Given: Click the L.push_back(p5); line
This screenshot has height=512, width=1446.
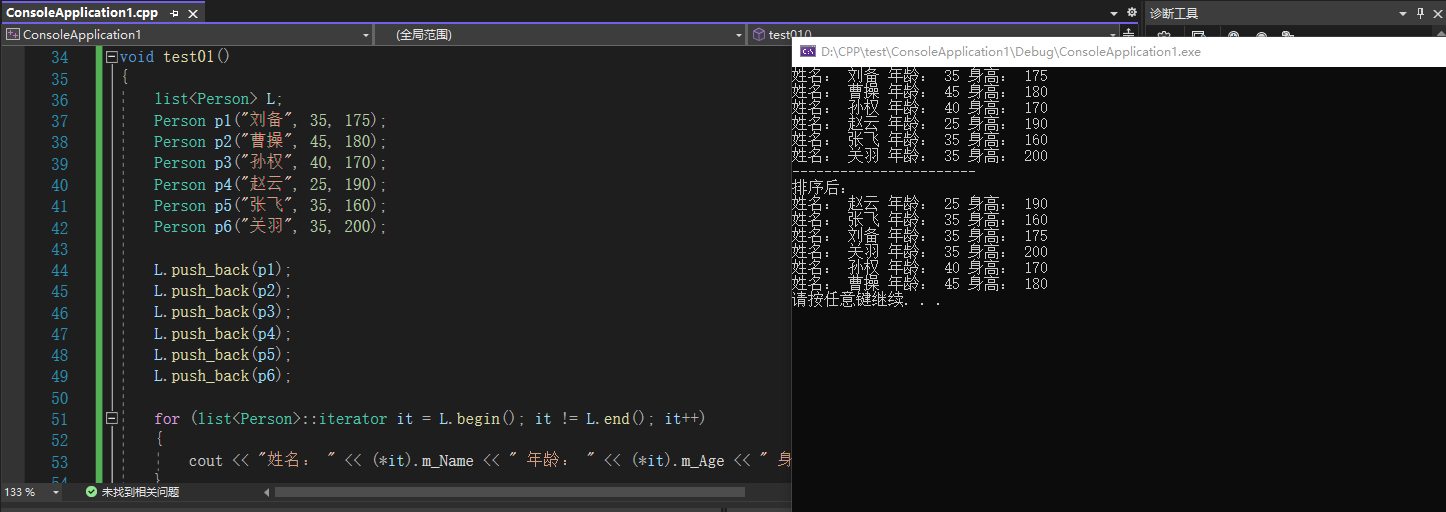Looking at the screenshot, I should pyautogui.click(x=222, y=355).
